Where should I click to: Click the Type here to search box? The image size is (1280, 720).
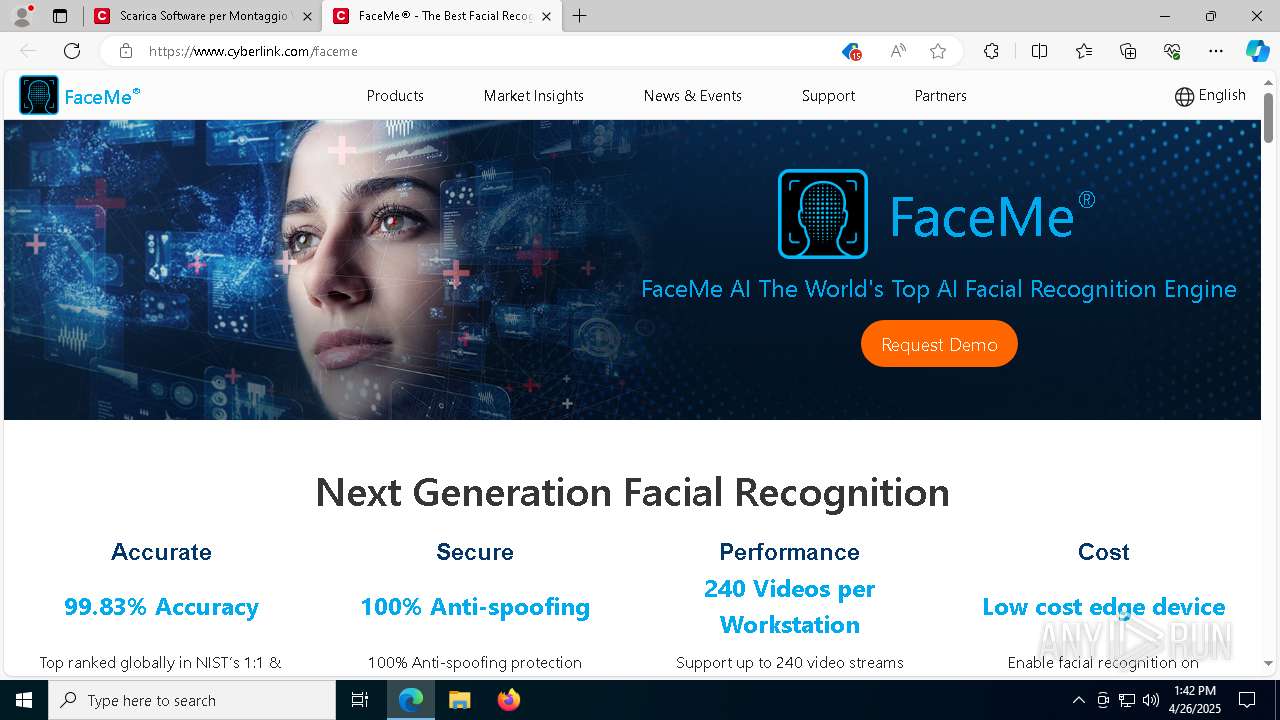pos(192,700)
